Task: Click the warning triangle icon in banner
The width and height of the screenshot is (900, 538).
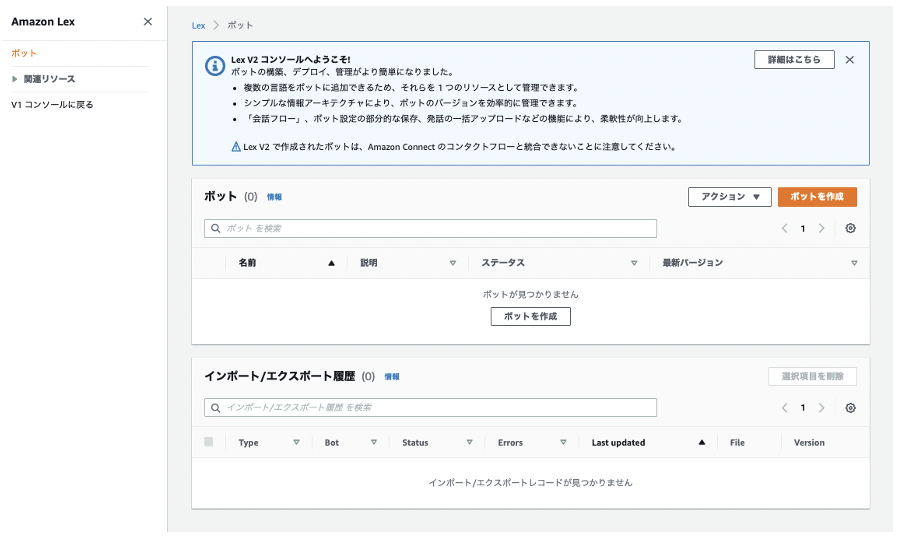Action: 236,147
